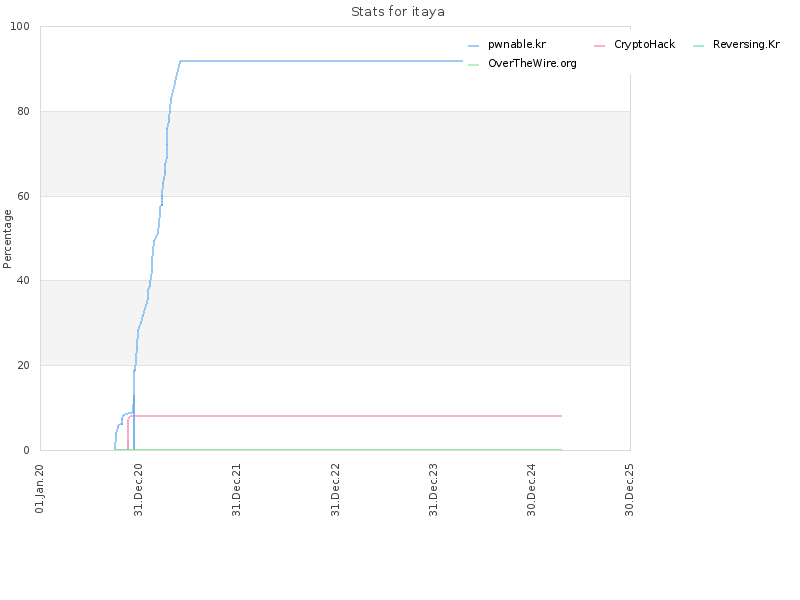Click the 31.Dec.20 x-axis label
The width and height of the screenshot is (800, 600).
click(138, 490)
